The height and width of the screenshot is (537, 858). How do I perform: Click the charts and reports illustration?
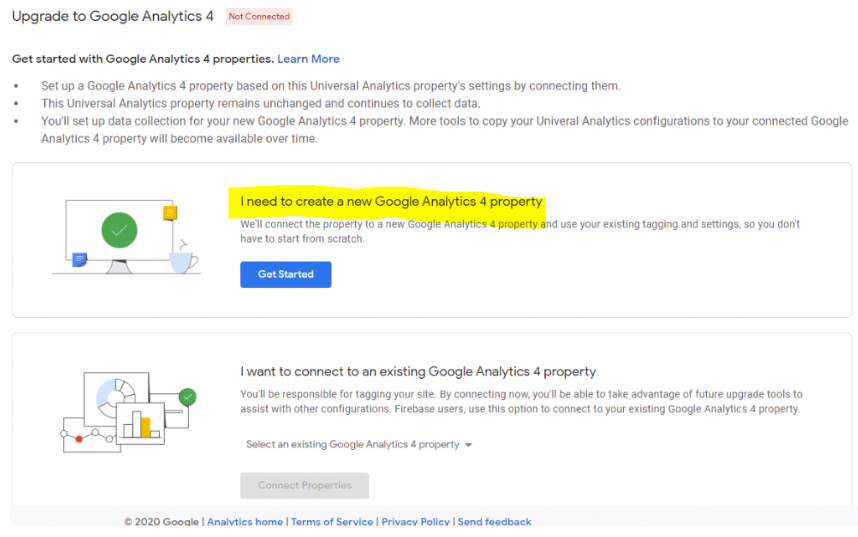pos(128,412)
